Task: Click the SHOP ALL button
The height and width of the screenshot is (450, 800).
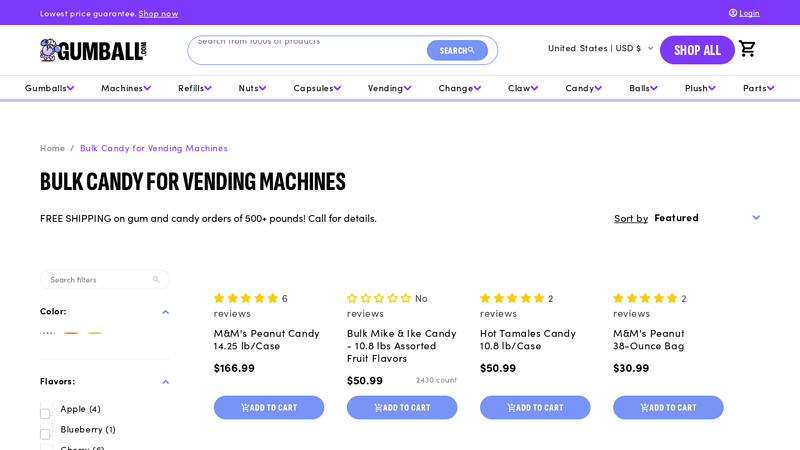Action: (x=697, y=50)
